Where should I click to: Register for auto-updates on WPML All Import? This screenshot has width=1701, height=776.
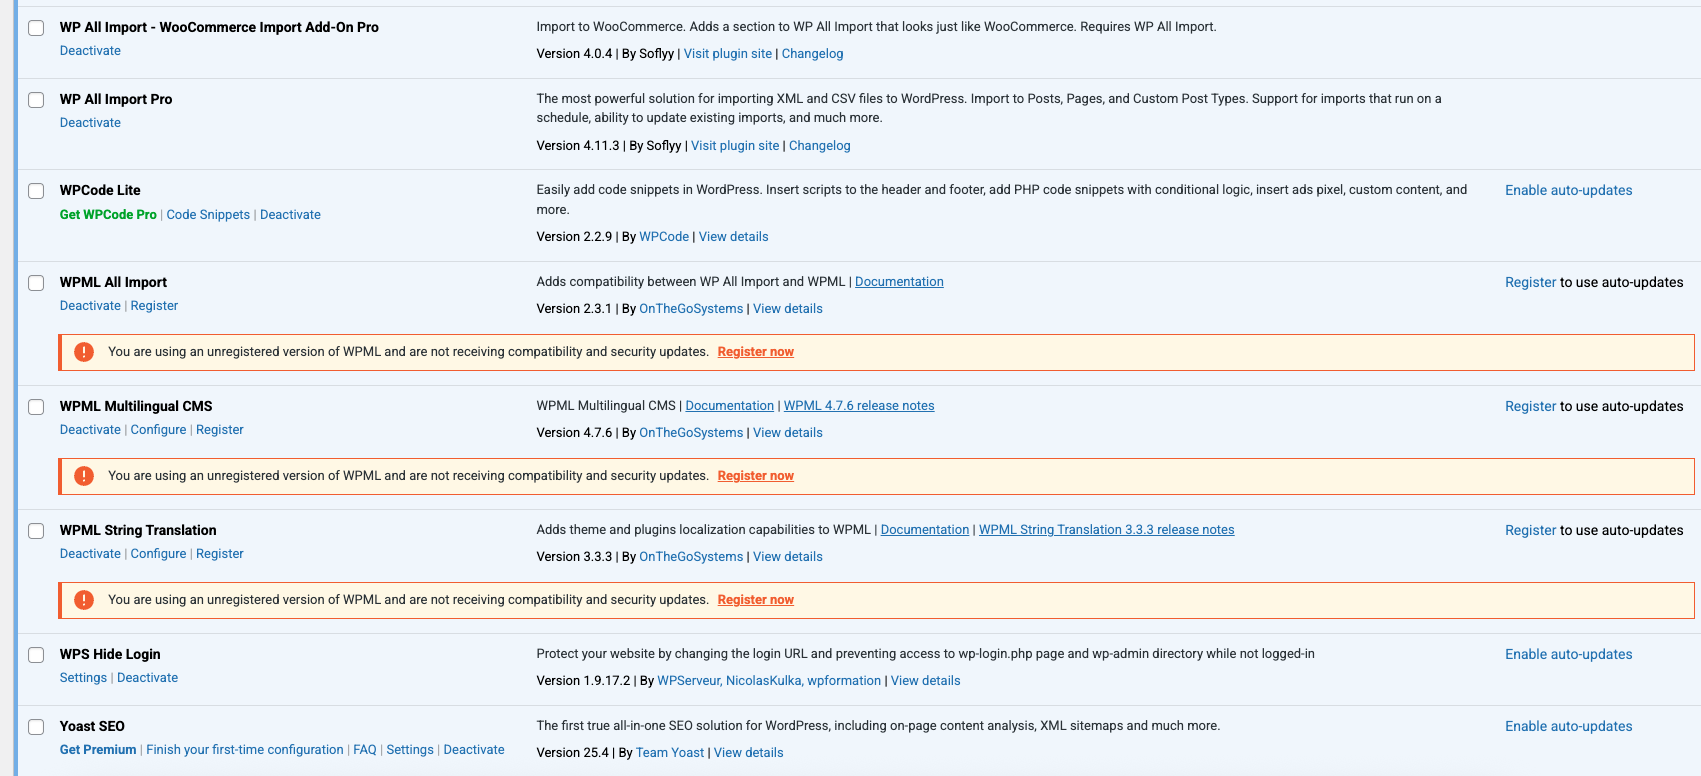tap(1531, 283)
